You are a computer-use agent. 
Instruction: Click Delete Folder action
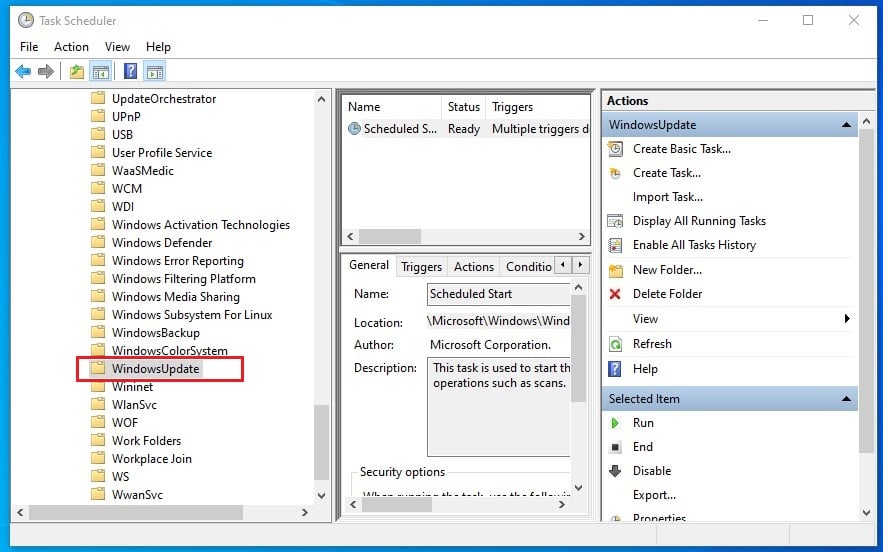coord(667,294)
